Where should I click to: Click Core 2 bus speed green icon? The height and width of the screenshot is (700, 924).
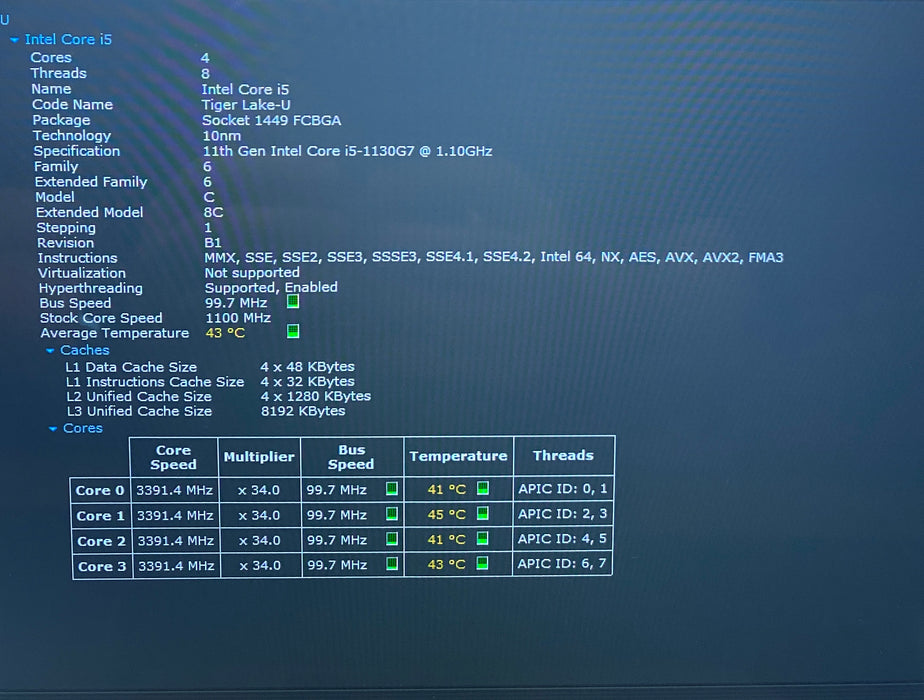[392, 539]
